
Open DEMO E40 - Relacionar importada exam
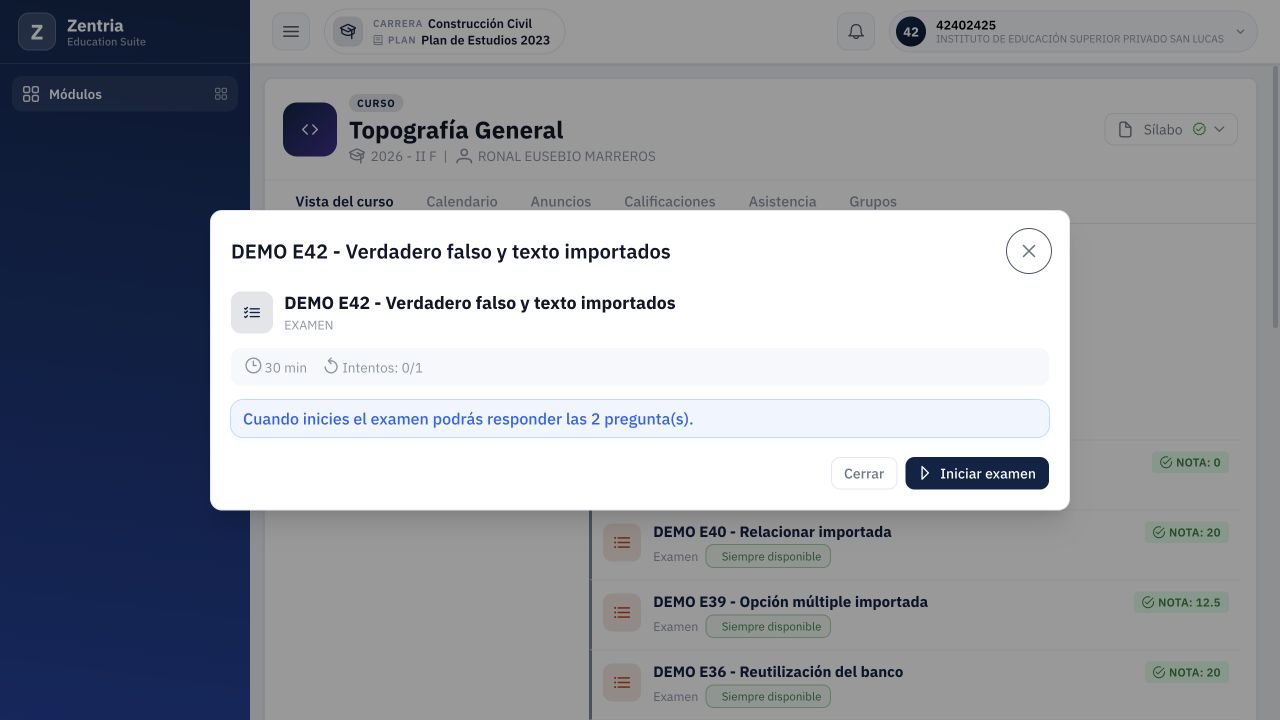[772, 531]
